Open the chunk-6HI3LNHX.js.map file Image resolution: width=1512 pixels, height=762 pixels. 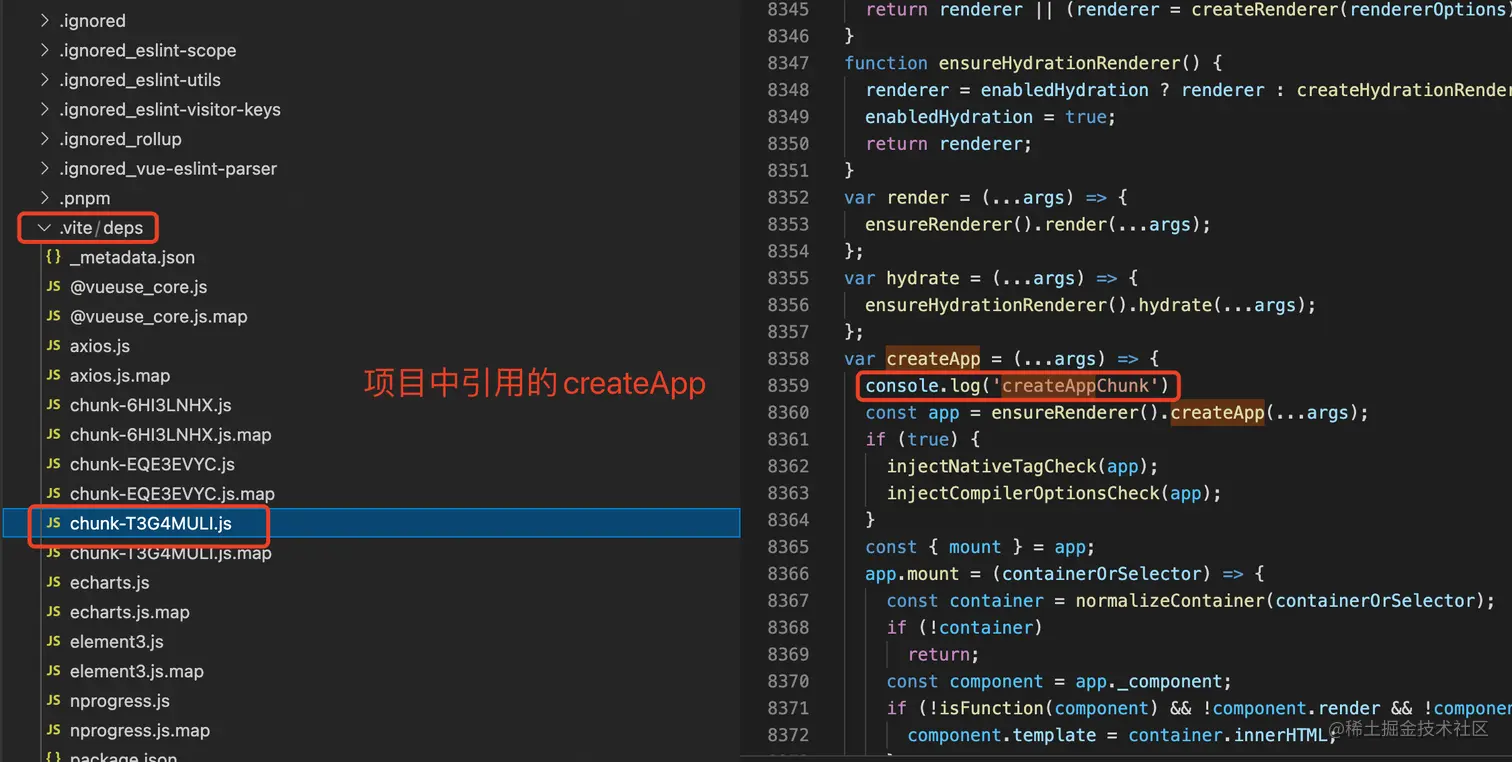pos(170,434)
